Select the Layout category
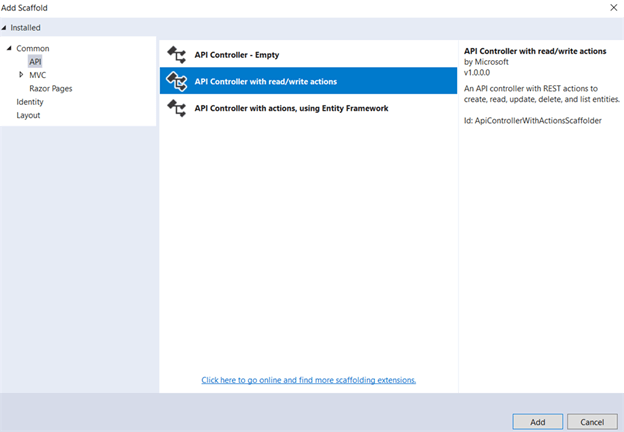The width and height of the screenshot is (624, 432). (x=28, y=115)
